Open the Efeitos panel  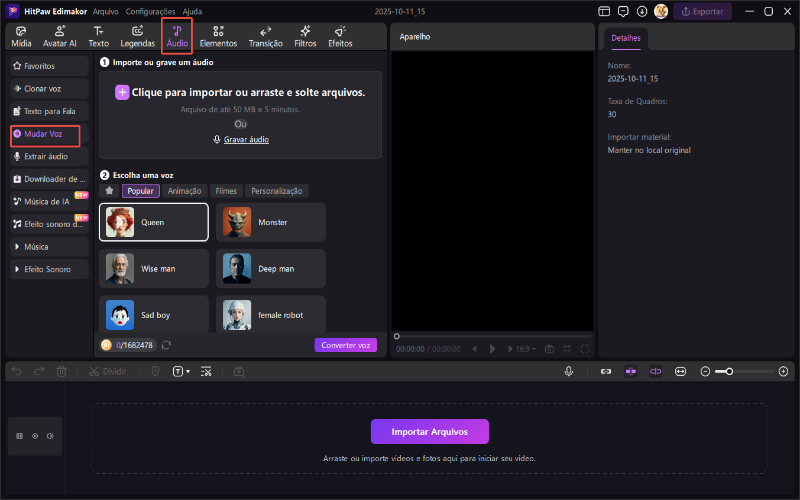click(x=340, y=37)
